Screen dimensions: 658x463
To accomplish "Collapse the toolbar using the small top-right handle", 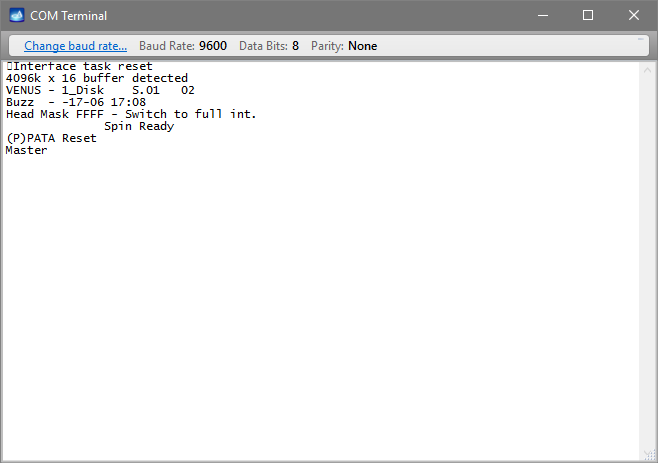I will (x=640, y=39).
